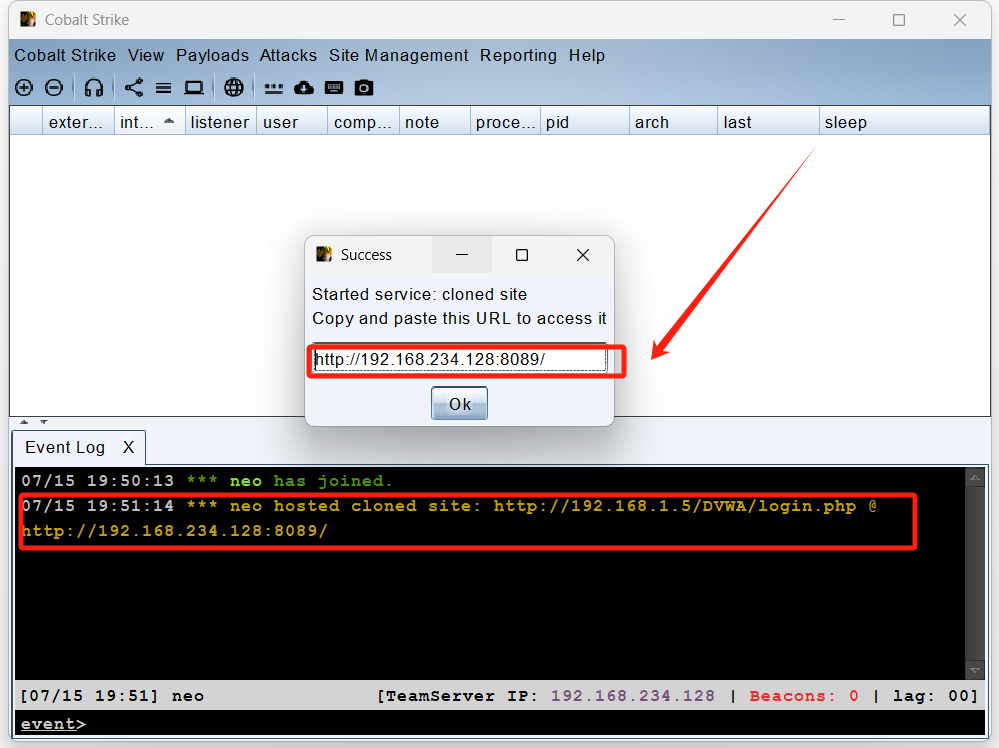Viewport: 999px width, 748px height.
Task: Open the View menu
Action: (x=146, y=55)
